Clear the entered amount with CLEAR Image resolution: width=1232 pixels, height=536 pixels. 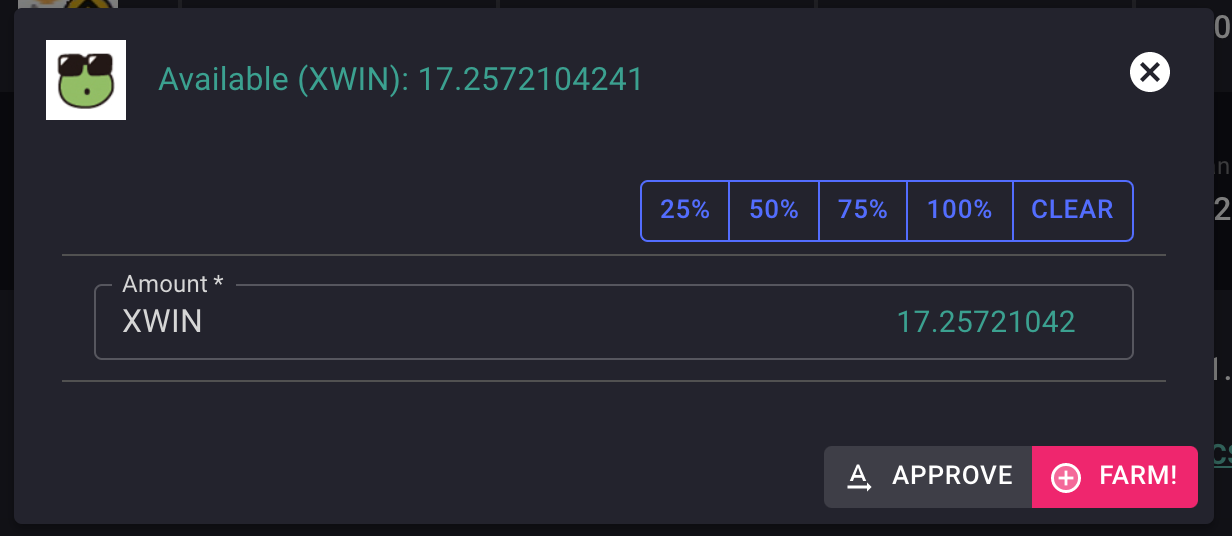pyautogui.click(x=1073, y=210)
